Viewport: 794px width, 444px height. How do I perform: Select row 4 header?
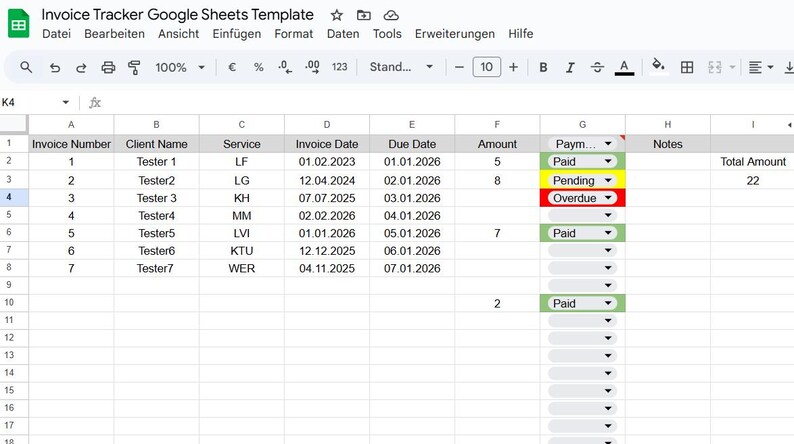click(x=14, y=197)
